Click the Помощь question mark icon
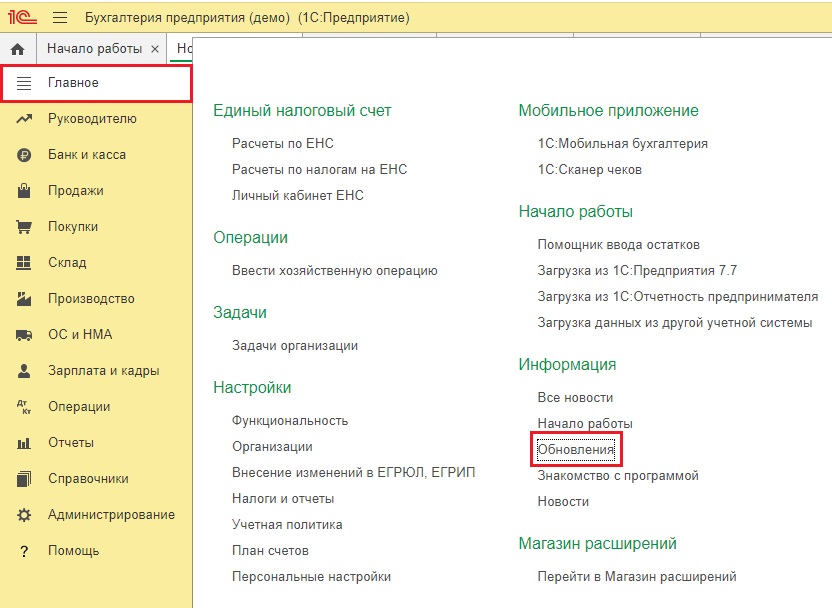 point(24,552)
